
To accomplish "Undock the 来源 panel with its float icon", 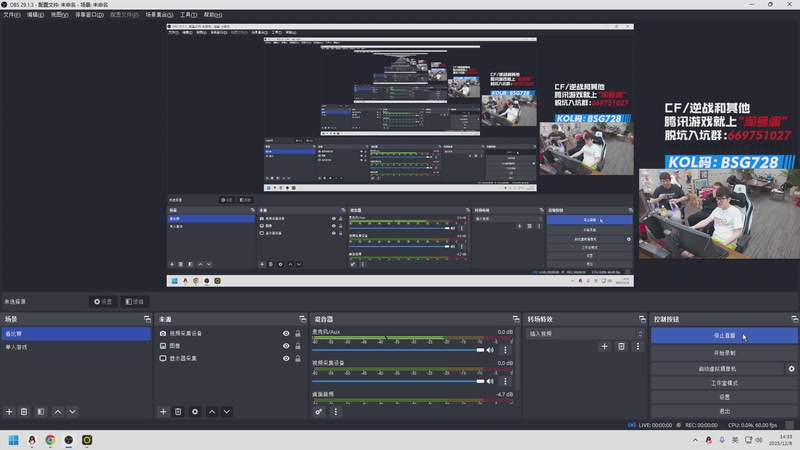I will pos(303,319).
